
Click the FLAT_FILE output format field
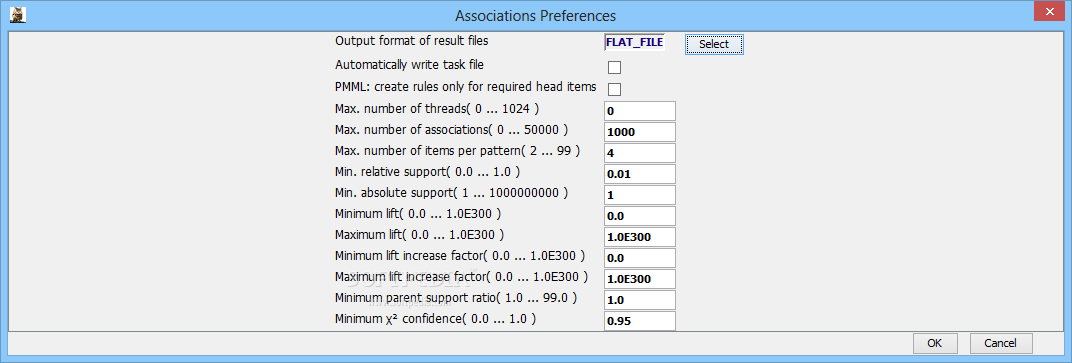tap(634, 42)
